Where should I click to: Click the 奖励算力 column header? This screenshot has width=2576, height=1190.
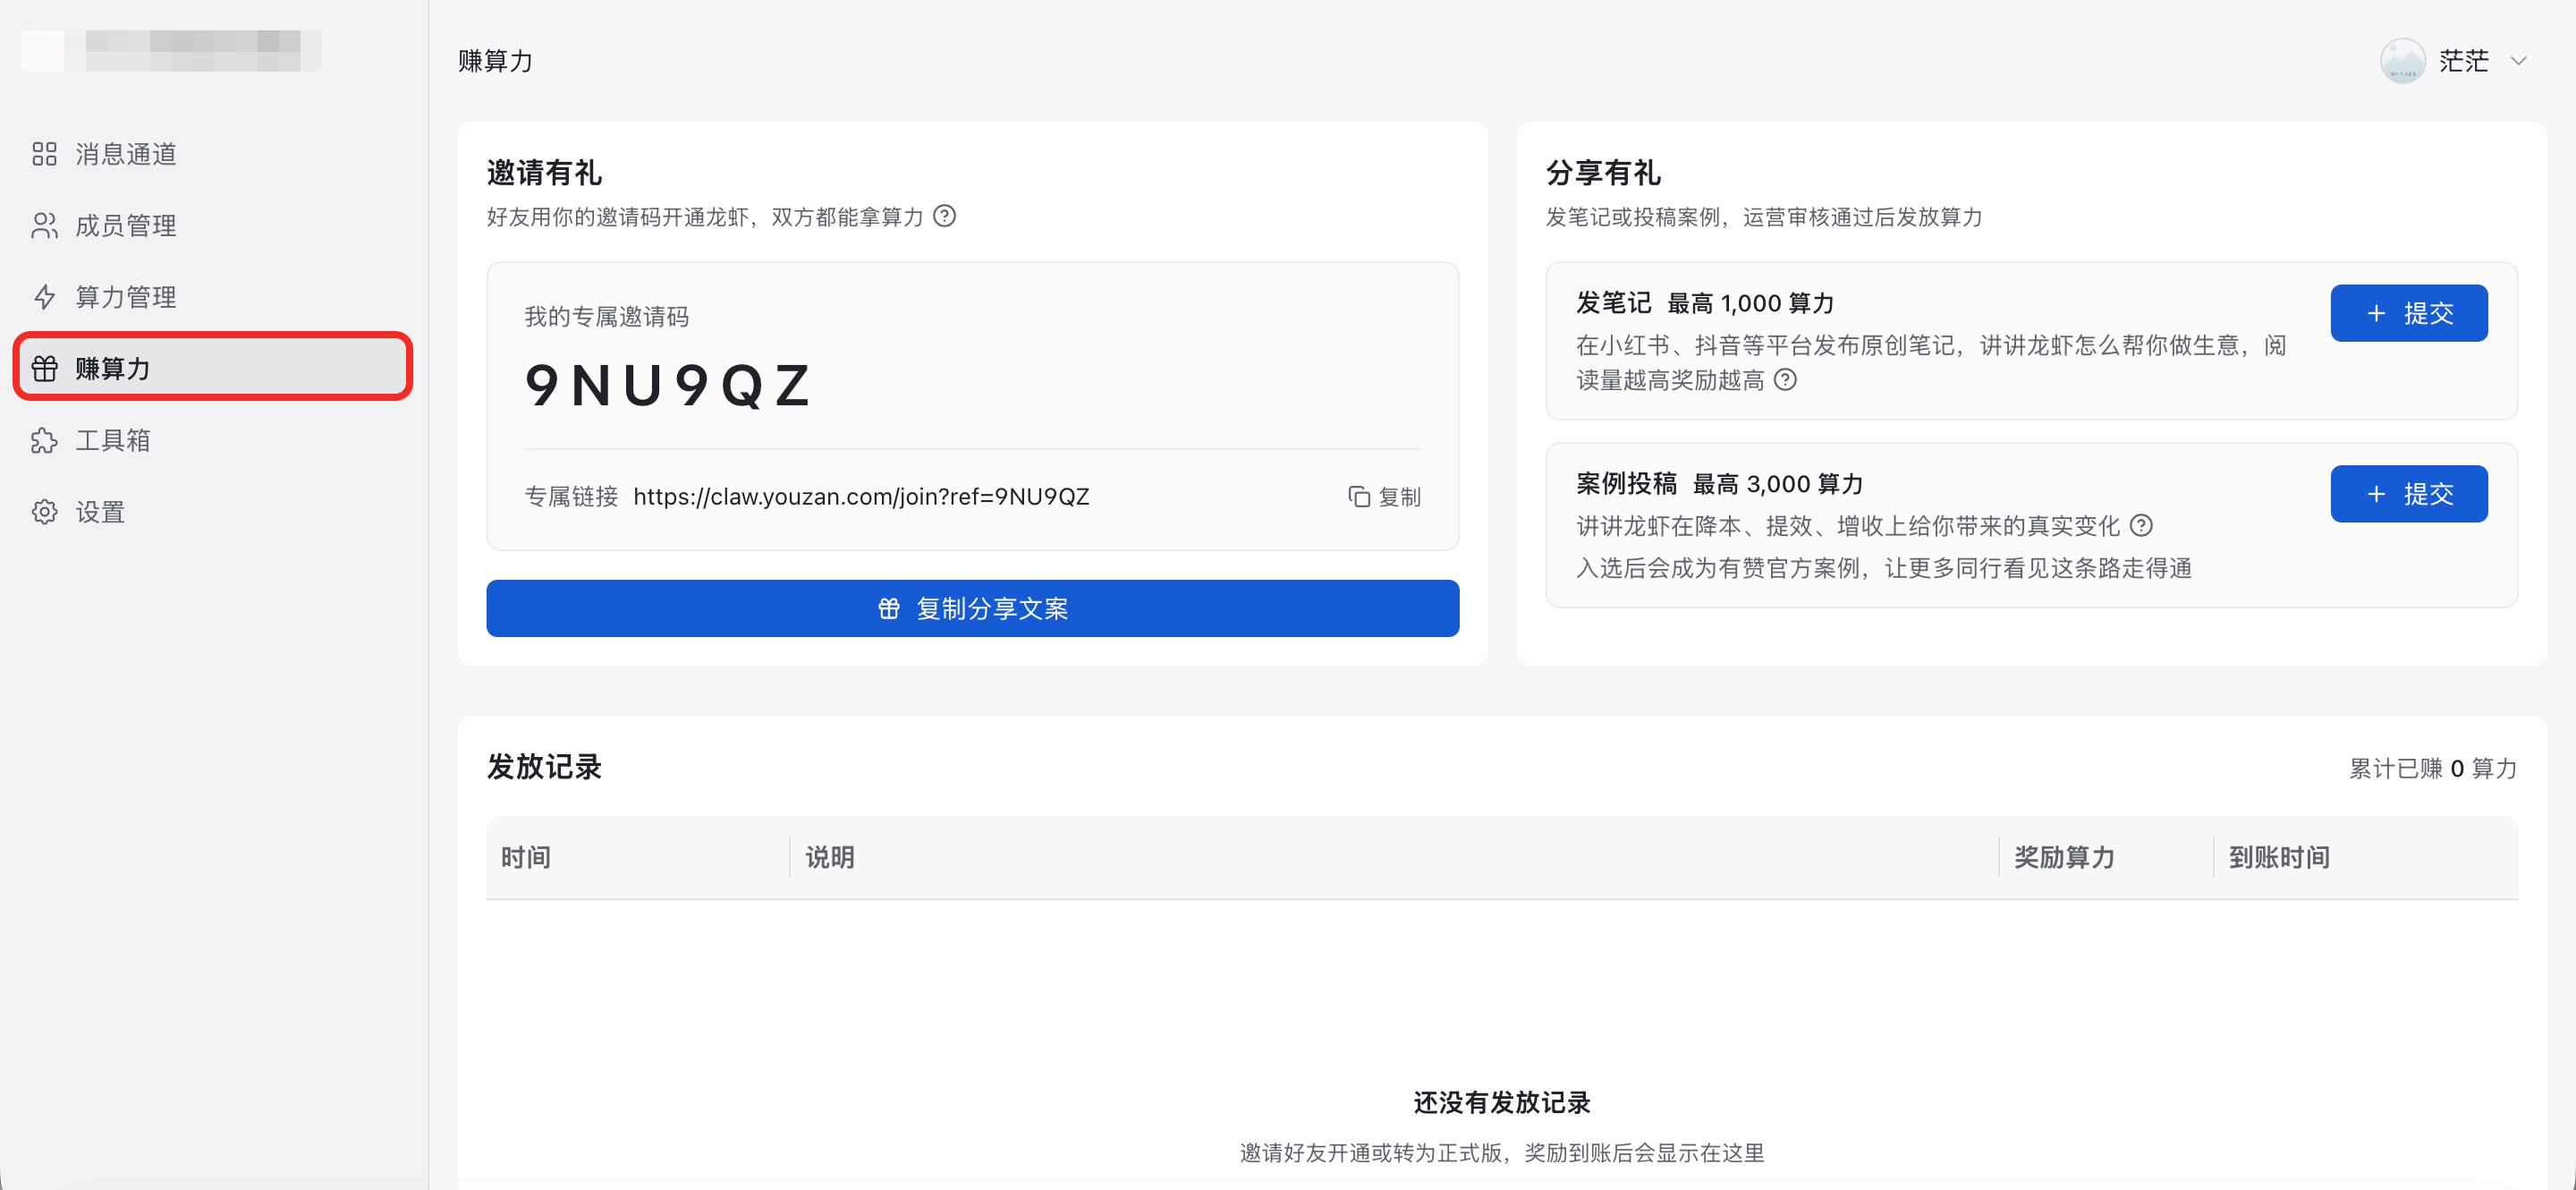pos(2064,858)
